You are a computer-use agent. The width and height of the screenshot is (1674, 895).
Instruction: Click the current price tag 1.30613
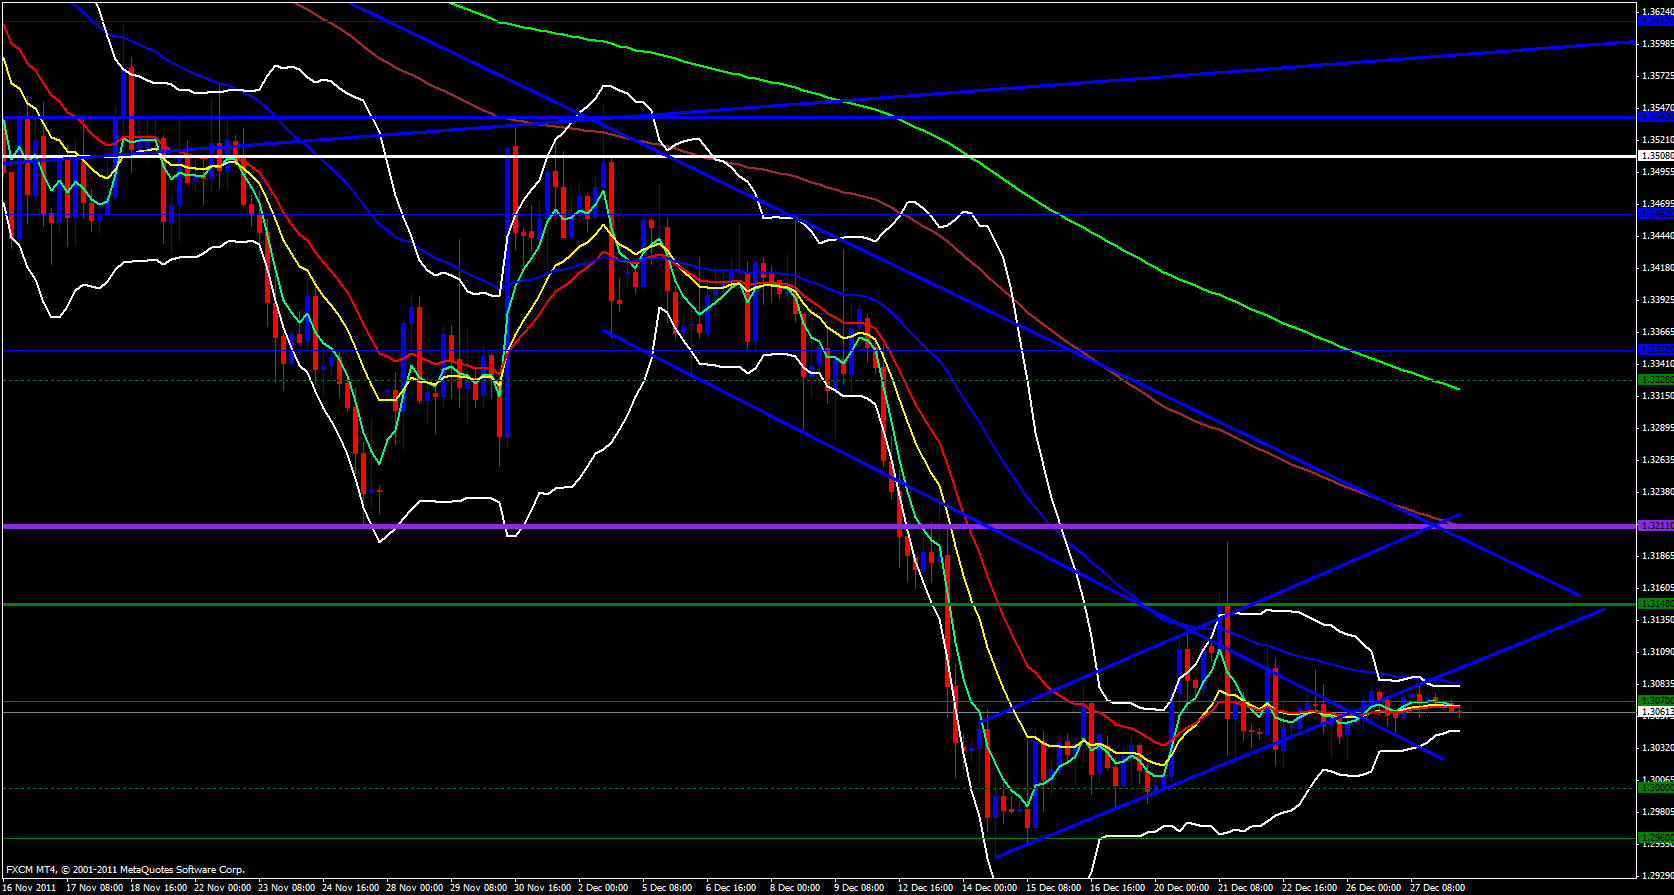tap(1657, 712)
